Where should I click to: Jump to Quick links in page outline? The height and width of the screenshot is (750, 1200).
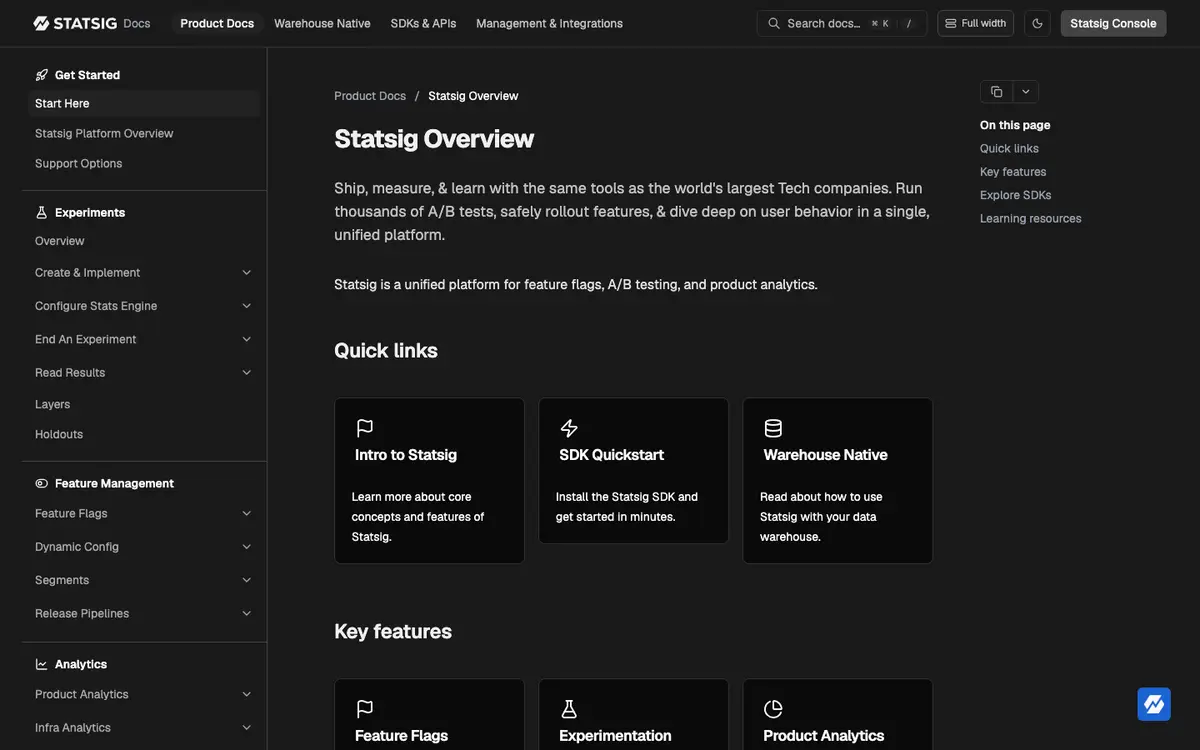(1009, 148)
